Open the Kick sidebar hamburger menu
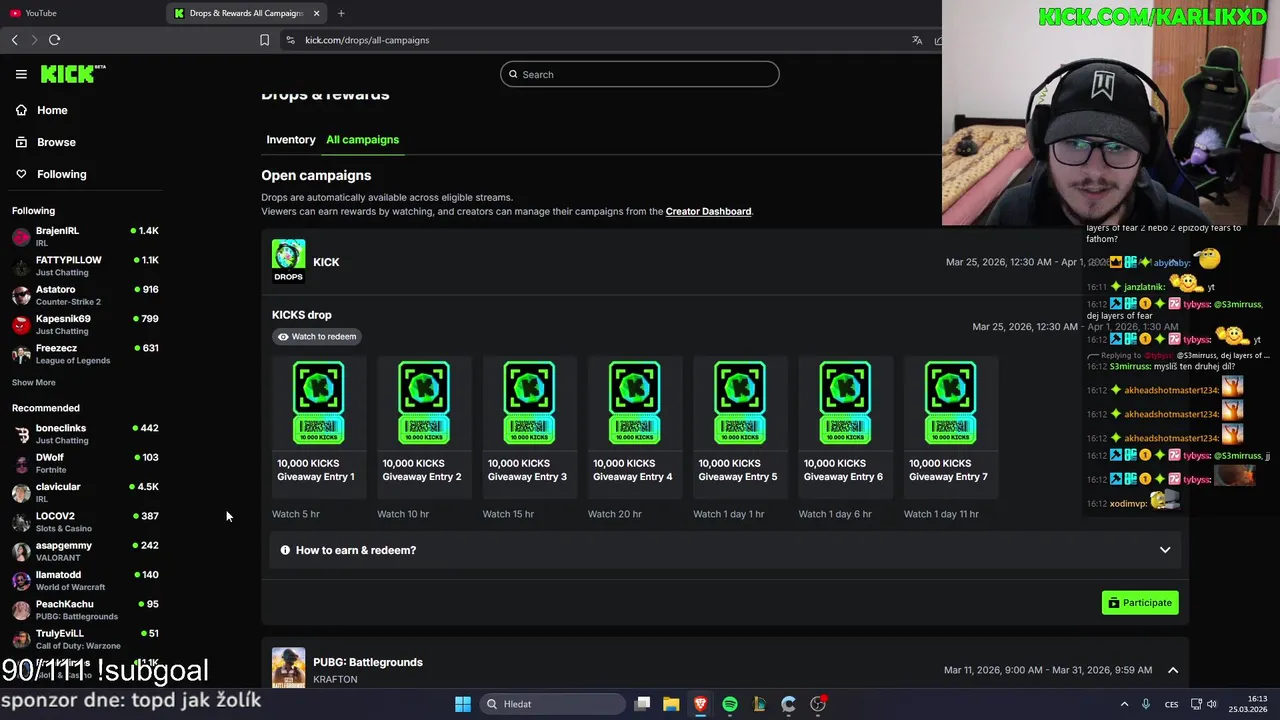1280x720 pixels. coord(21,74)
